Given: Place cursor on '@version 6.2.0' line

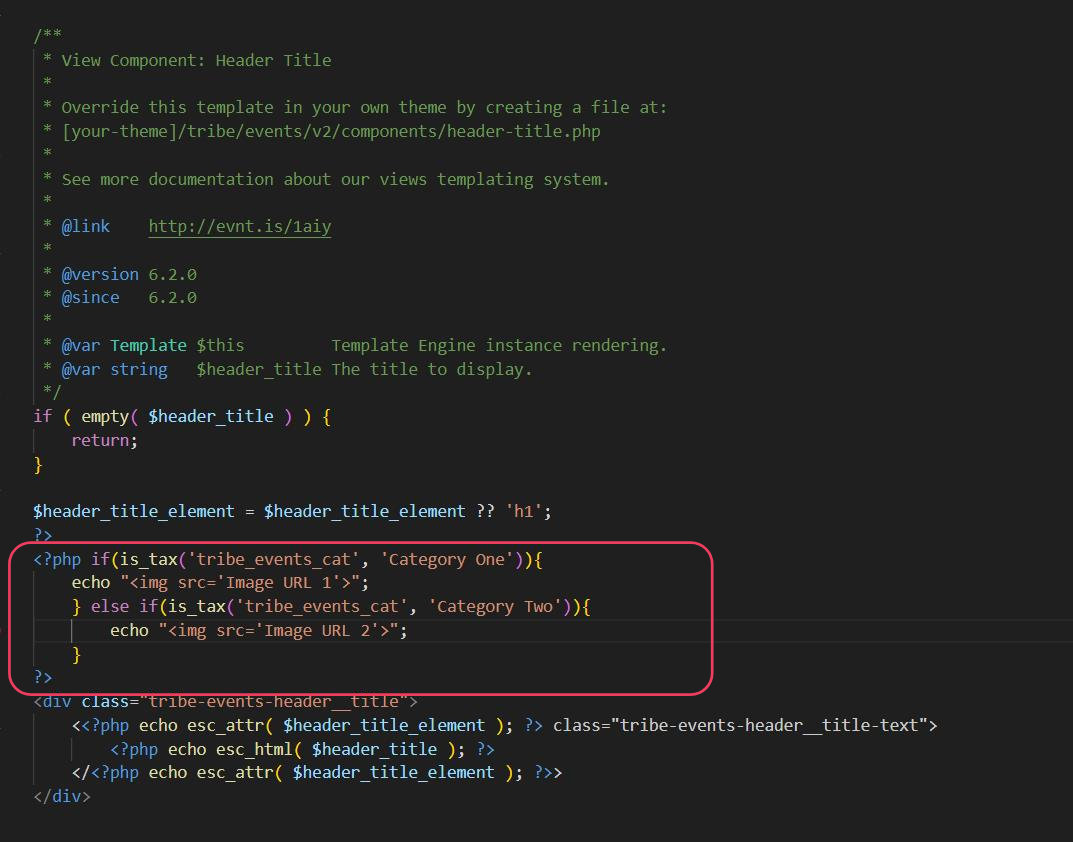Looking at the screenshot, I should pos(129,274).
